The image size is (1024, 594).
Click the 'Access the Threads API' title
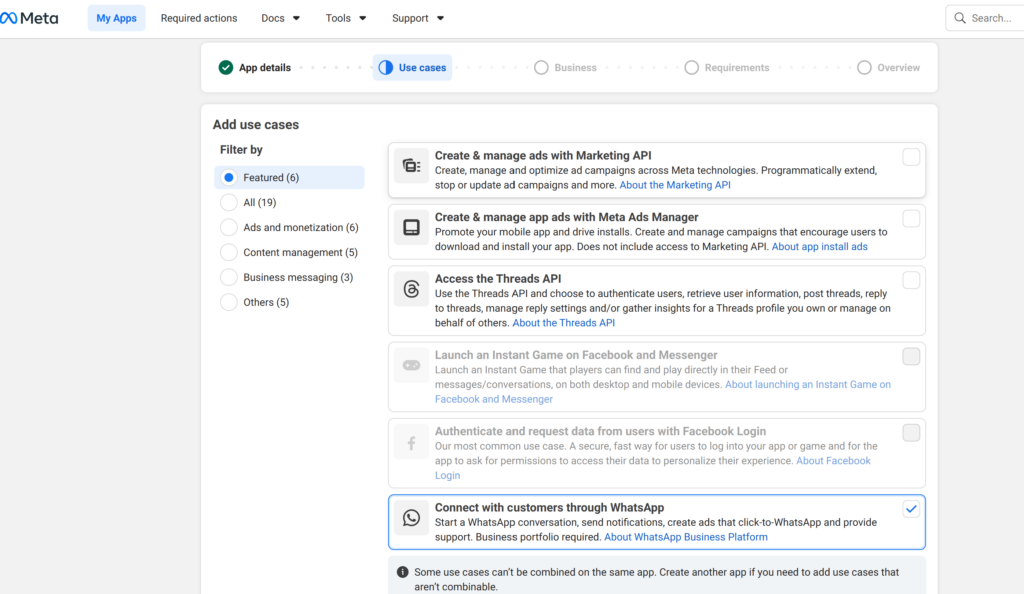[x=498, y=279]
